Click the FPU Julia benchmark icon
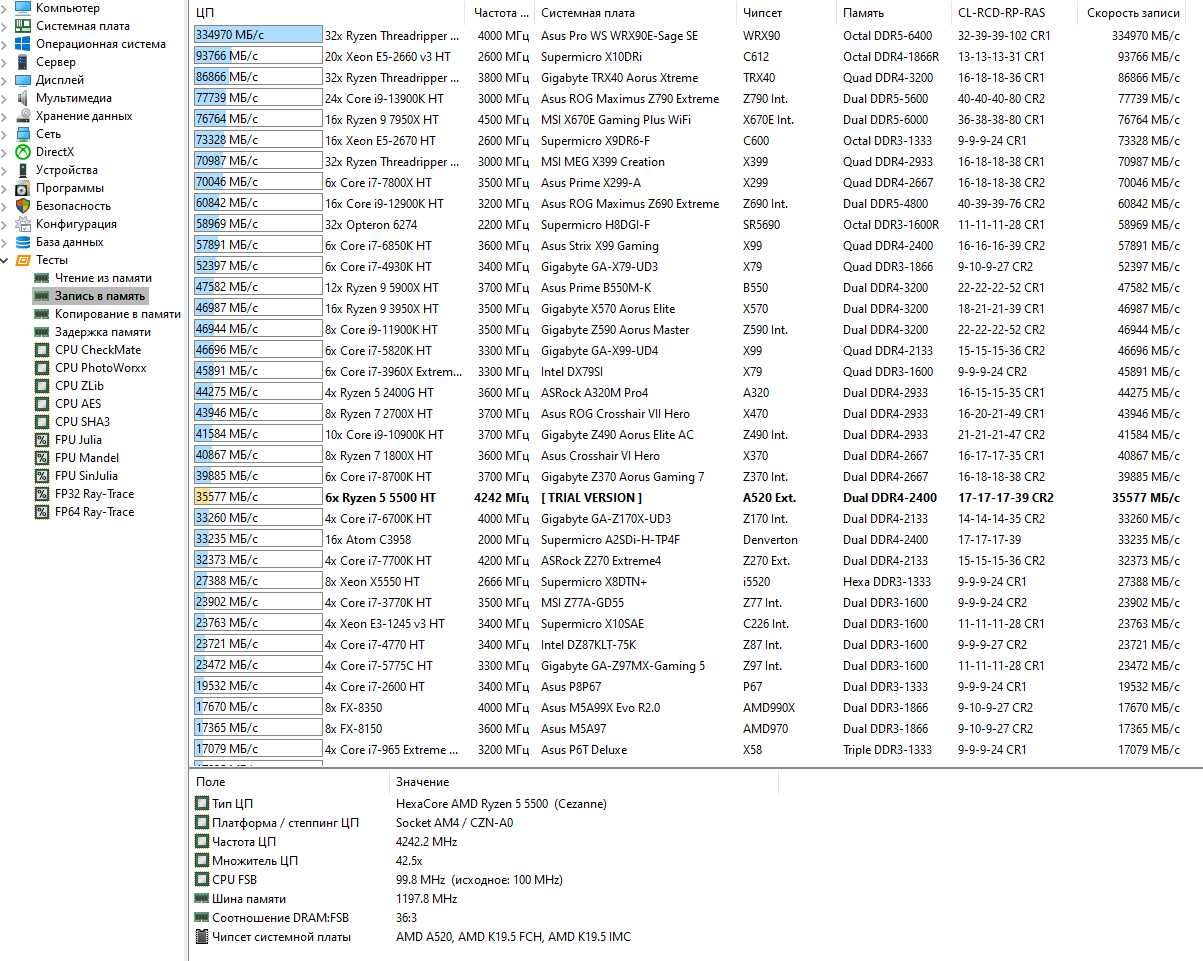This screenshot has height=961, width=1203. [42, 440]
